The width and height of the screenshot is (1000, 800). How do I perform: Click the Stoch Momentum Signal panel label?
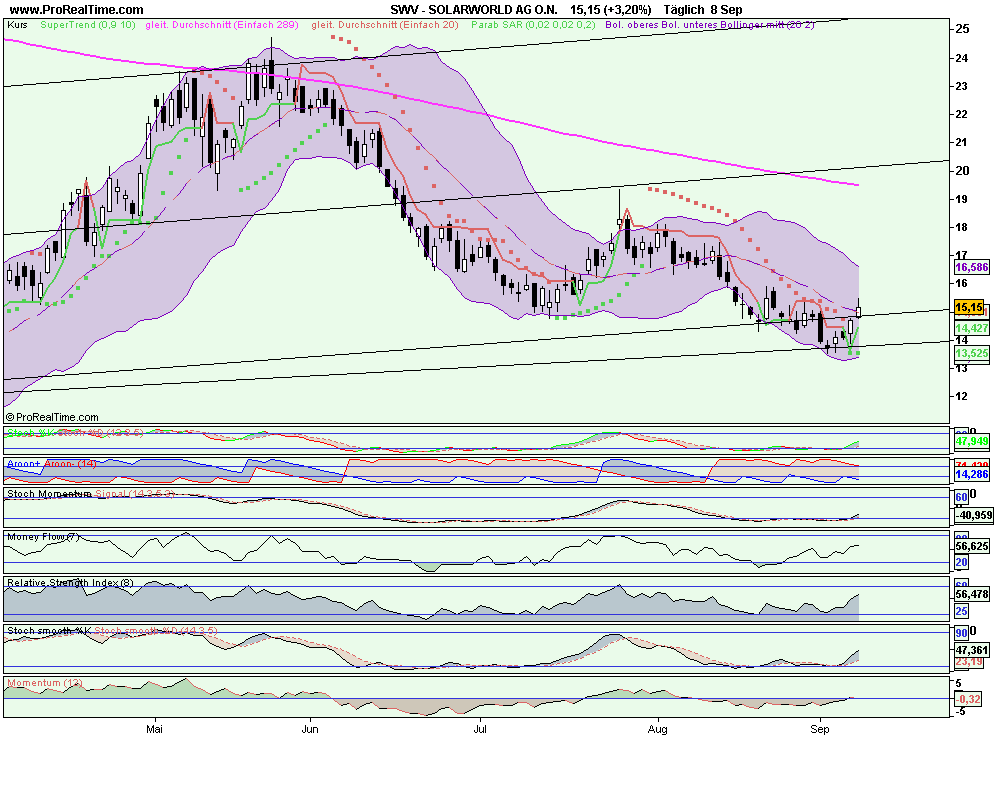click(x=91, y=494)
